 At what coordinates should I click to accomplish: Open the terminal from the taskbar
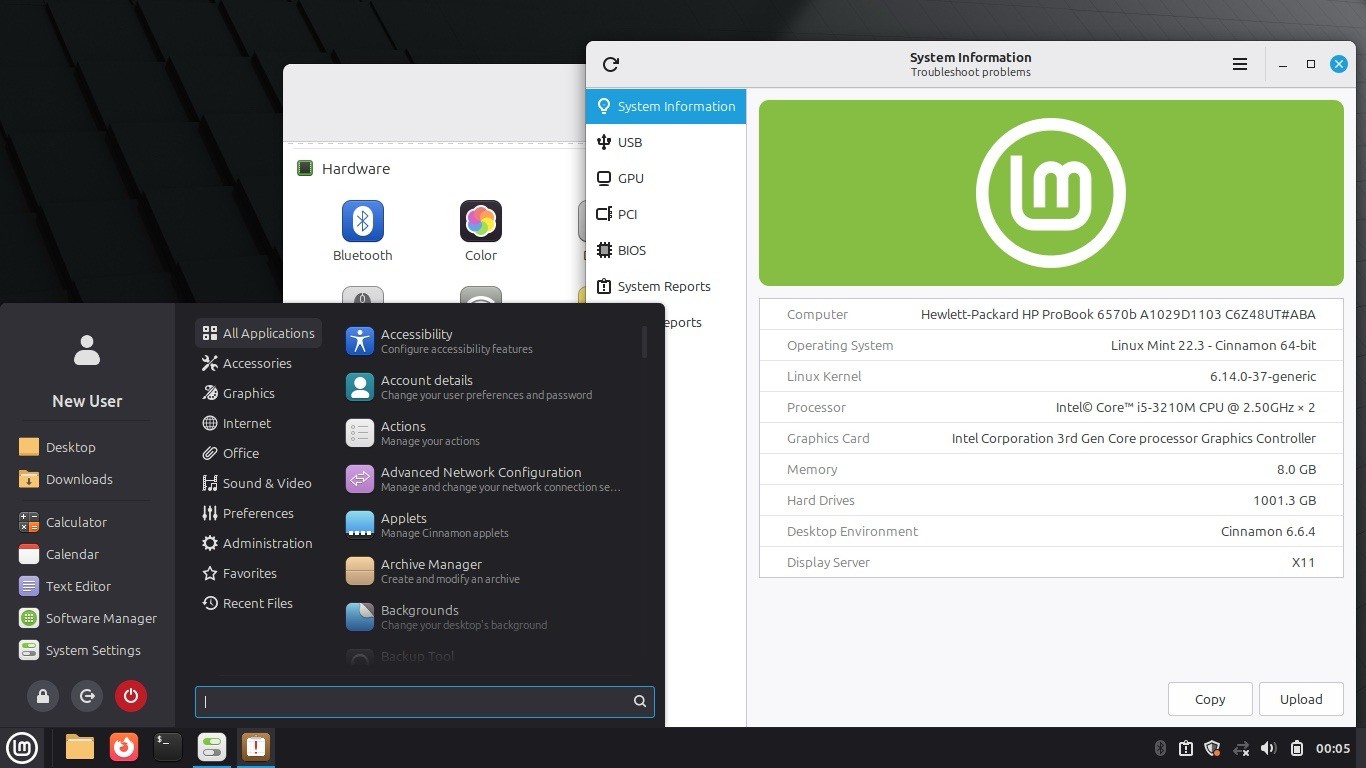tap(168, 747)
